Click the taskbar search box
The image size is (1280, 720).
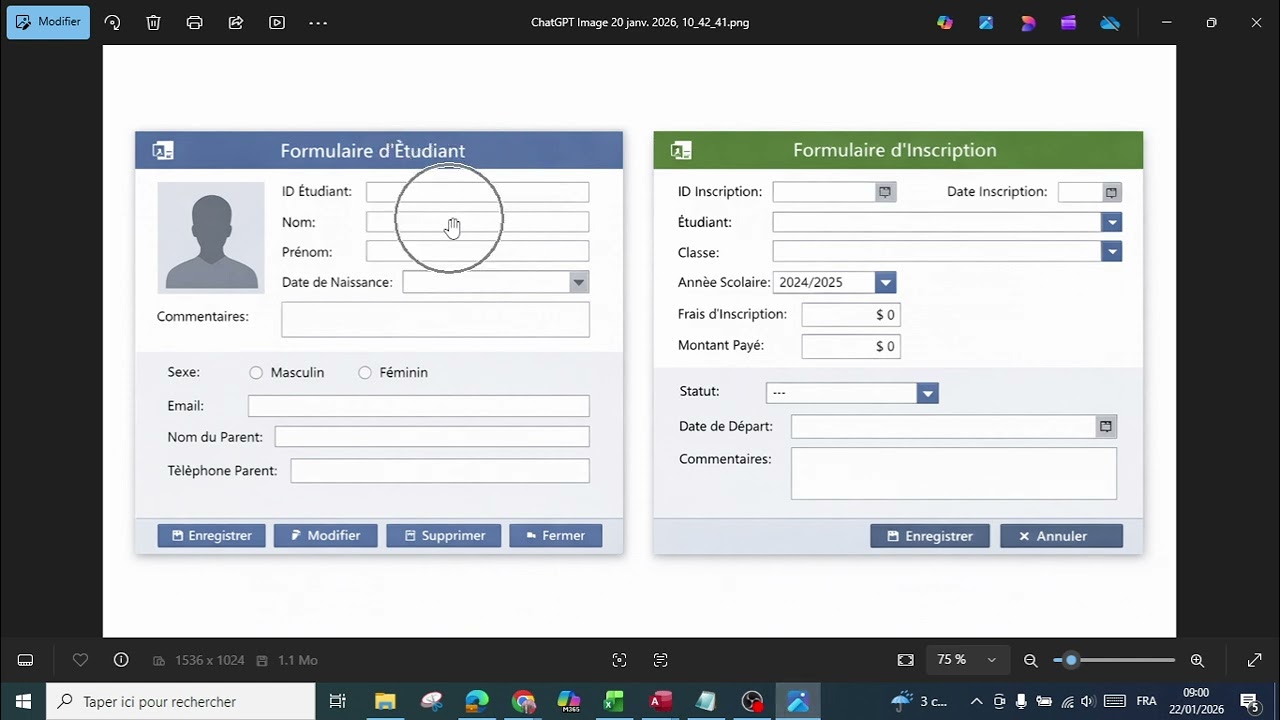pyautogui.click(x=181, y=702)
